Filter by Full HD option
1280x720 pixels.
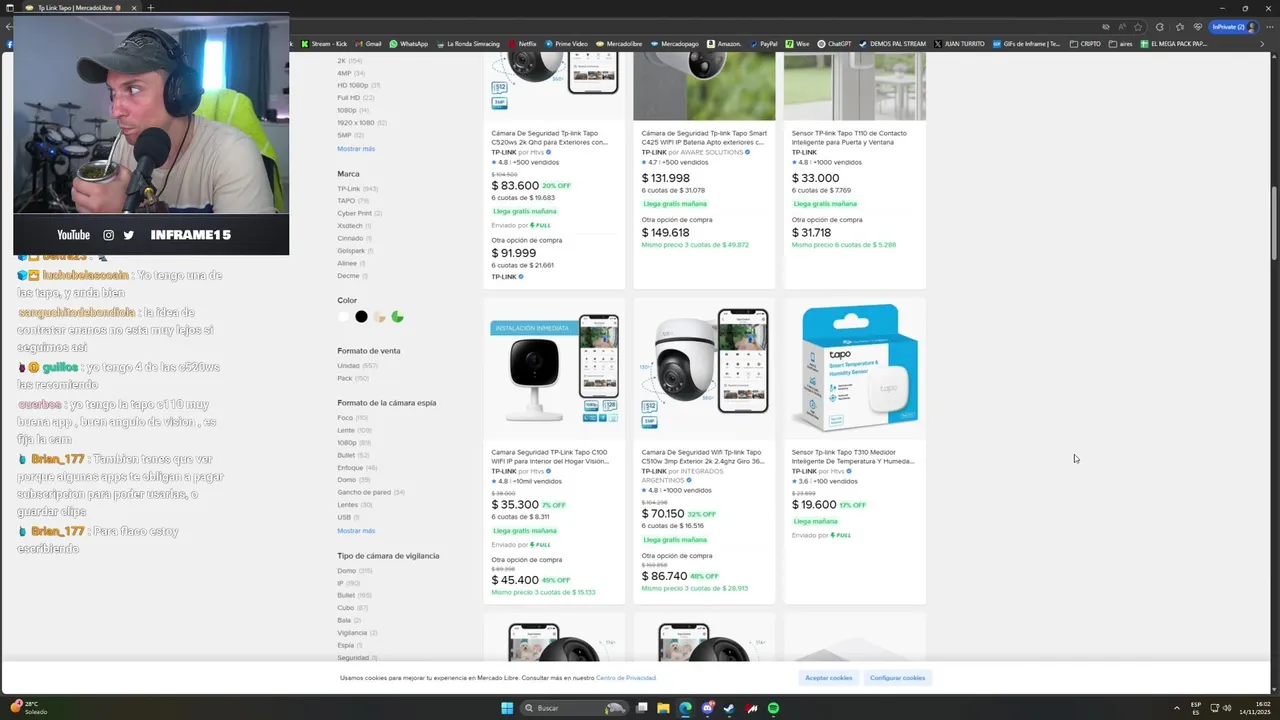pyautogui.click(x=355, y=98)
